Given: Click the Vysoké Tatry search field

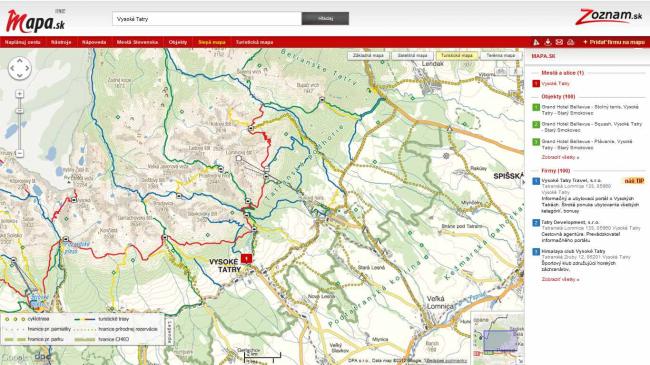Looking at the screenshot, I should pos(206,19).
